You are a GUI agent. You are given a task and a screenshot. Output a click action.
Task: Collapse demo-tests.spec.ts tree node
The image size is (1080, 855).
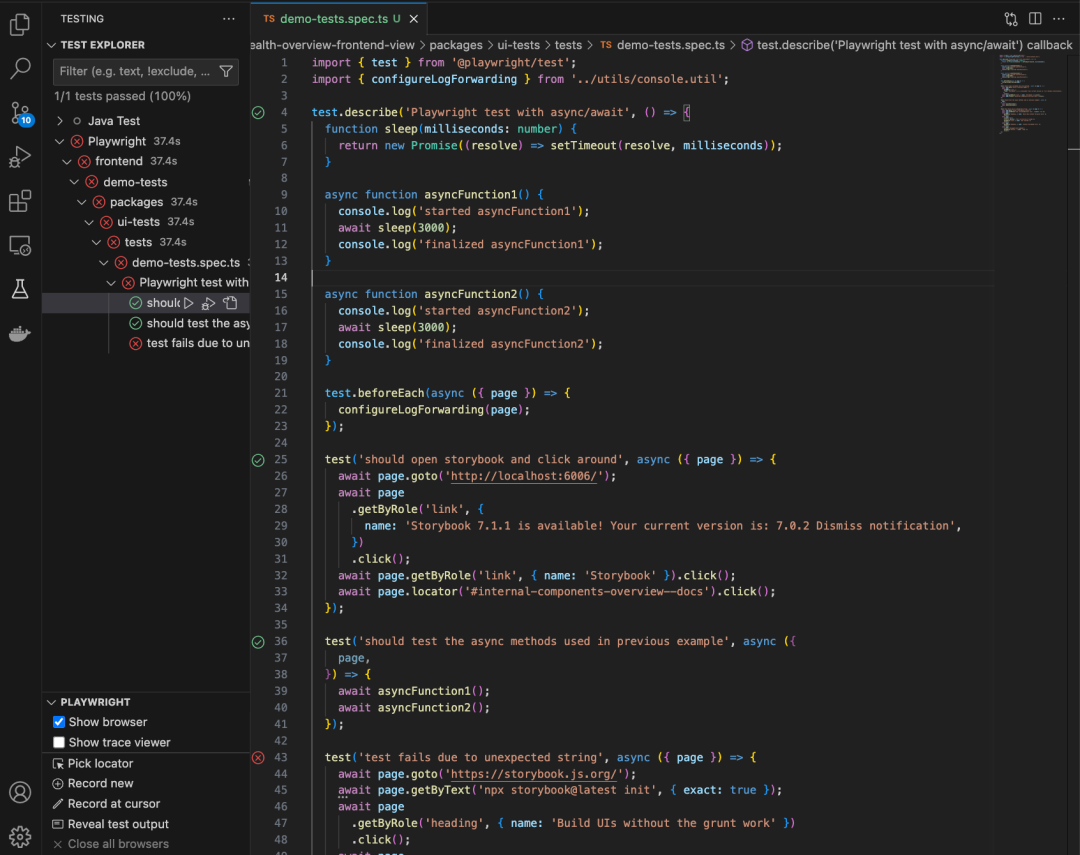tap(103, 262)
